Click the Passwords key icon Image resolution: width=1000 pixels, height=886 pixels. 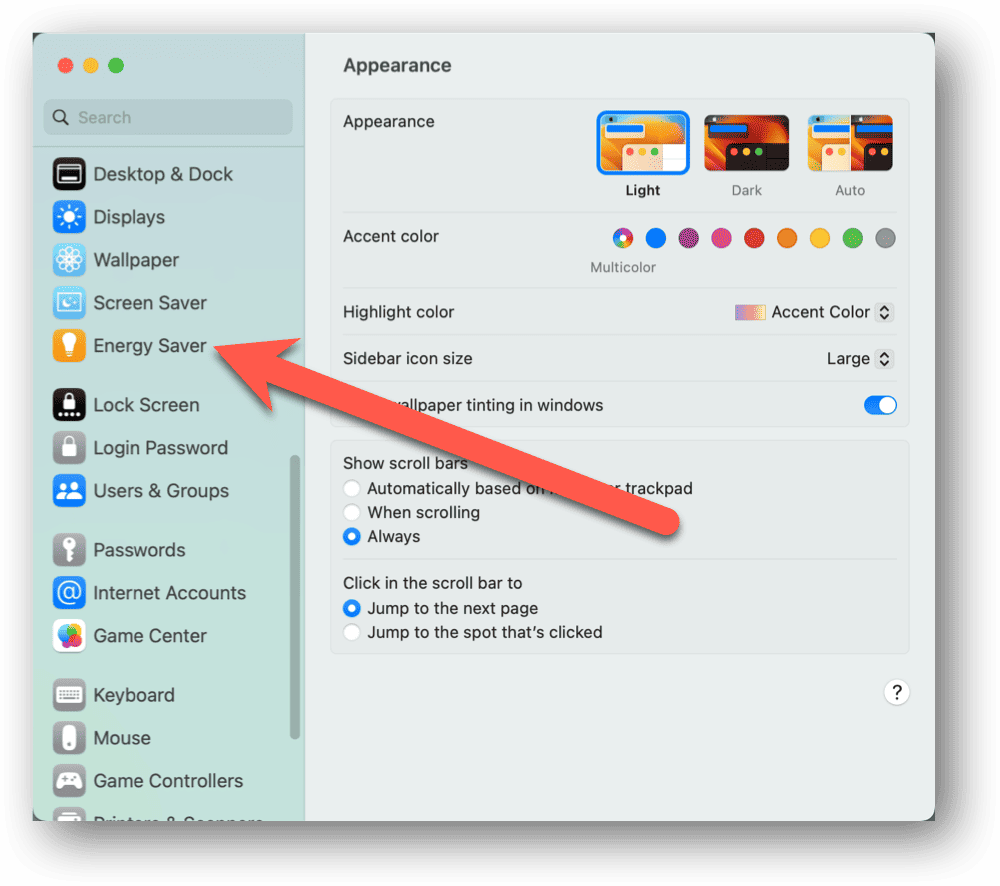(69, 549)
